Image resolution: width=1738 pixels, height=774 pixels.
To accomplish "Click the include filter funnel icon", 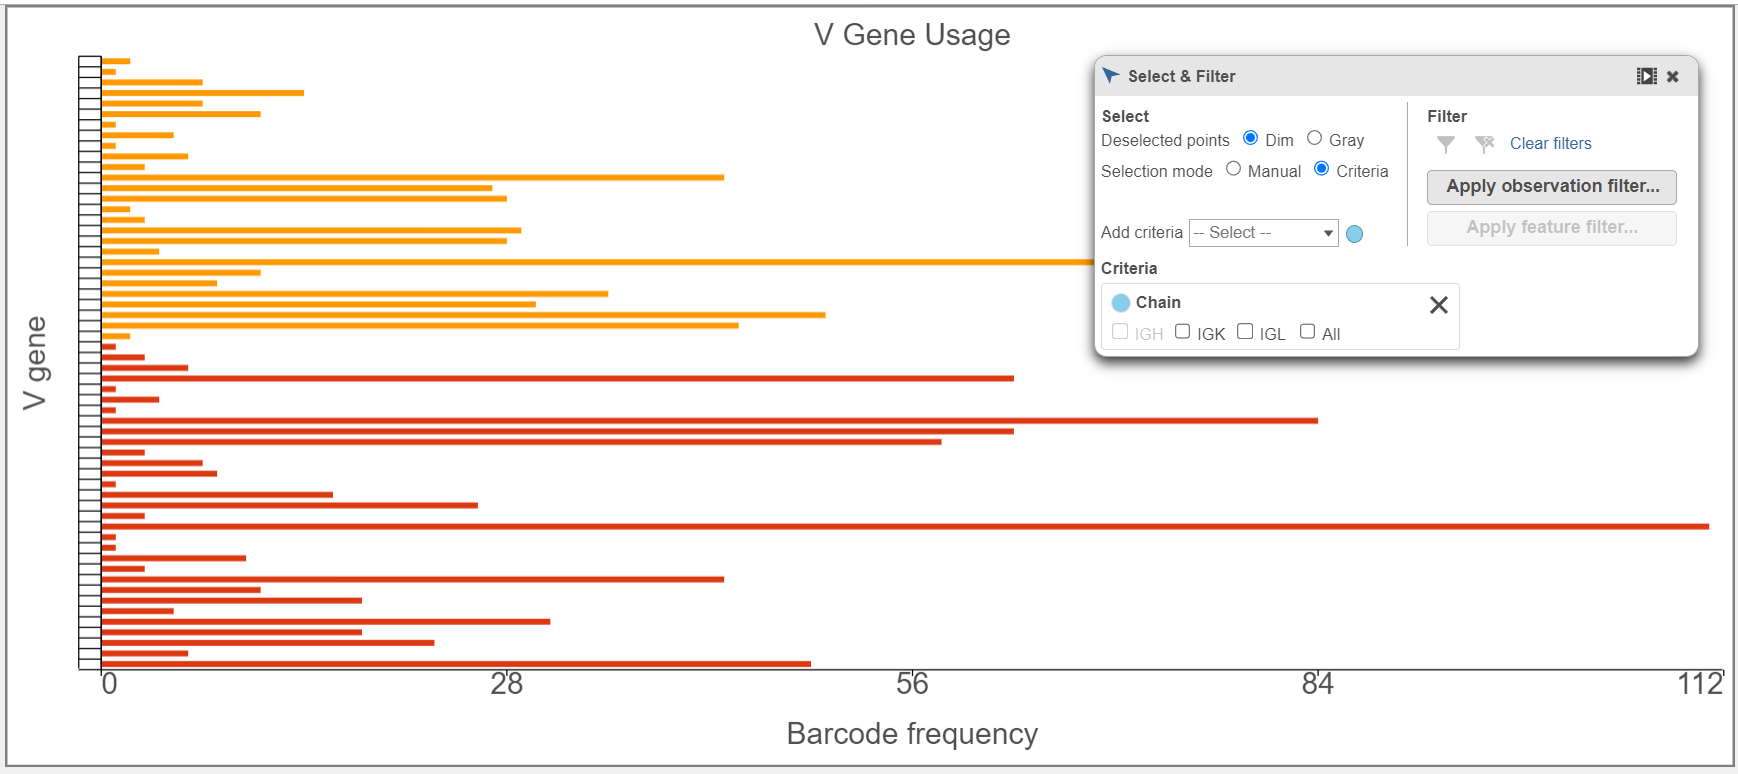I will pyautogui.click(x=1446, y=144).
